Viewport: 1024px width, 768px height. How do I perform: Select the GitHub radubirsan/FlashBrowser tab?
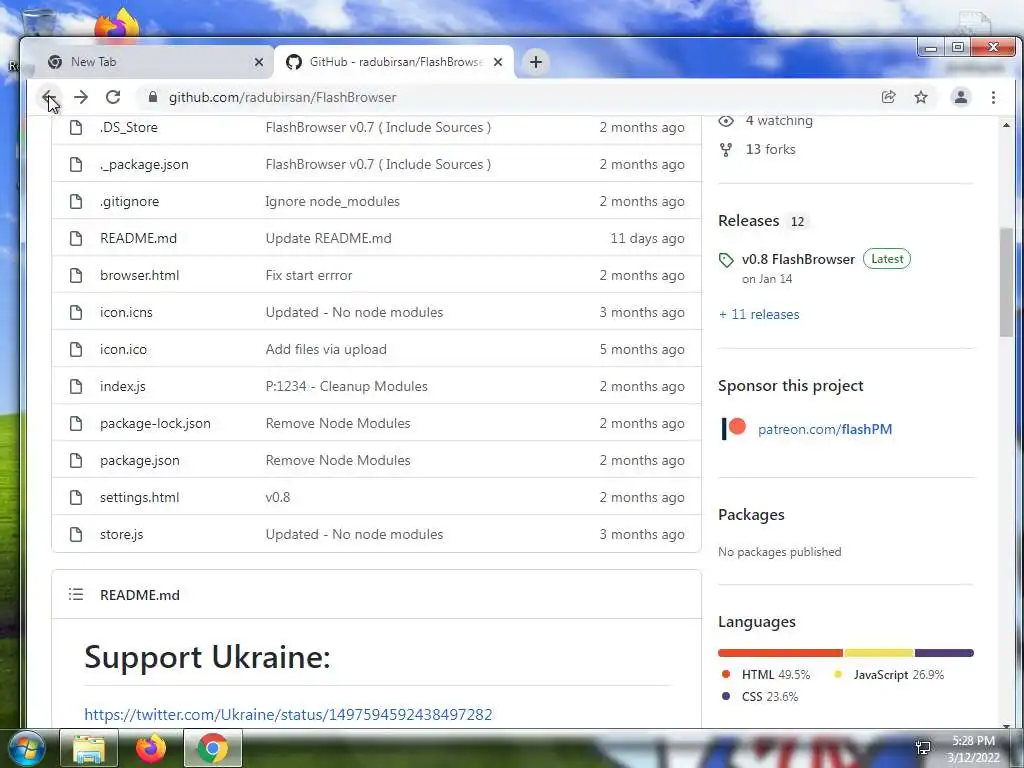click(394, 62)
